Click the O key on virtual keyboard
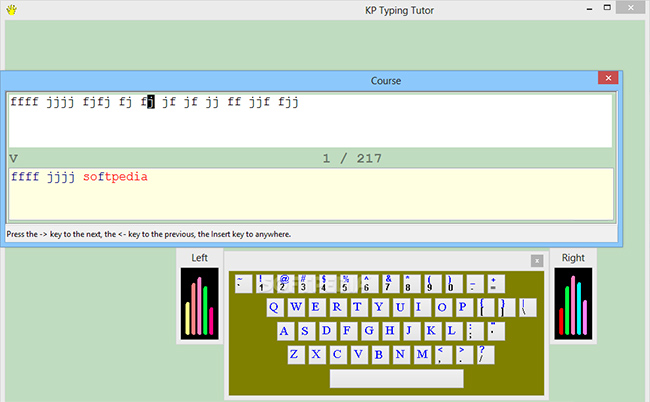 [442, 308]
